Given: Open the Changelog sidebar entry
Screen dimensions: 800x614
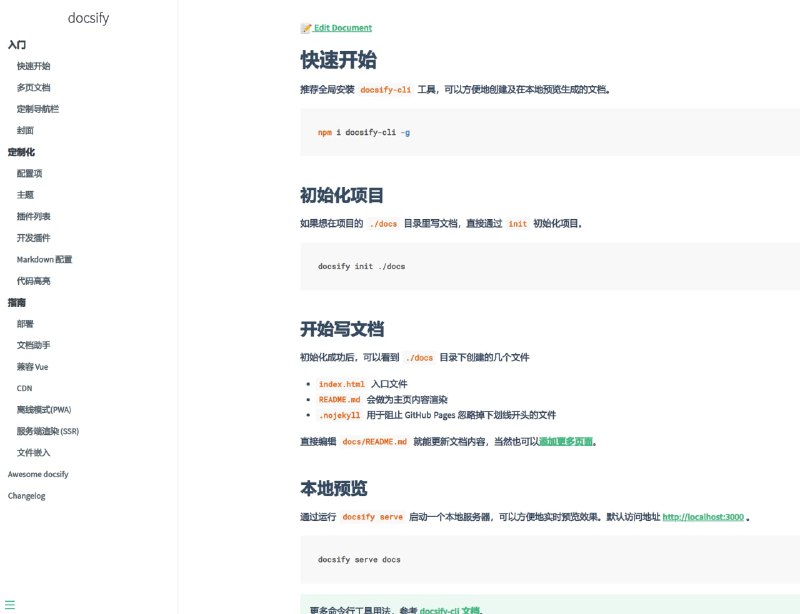Looking at the screenshot, I should click(28, 495).
